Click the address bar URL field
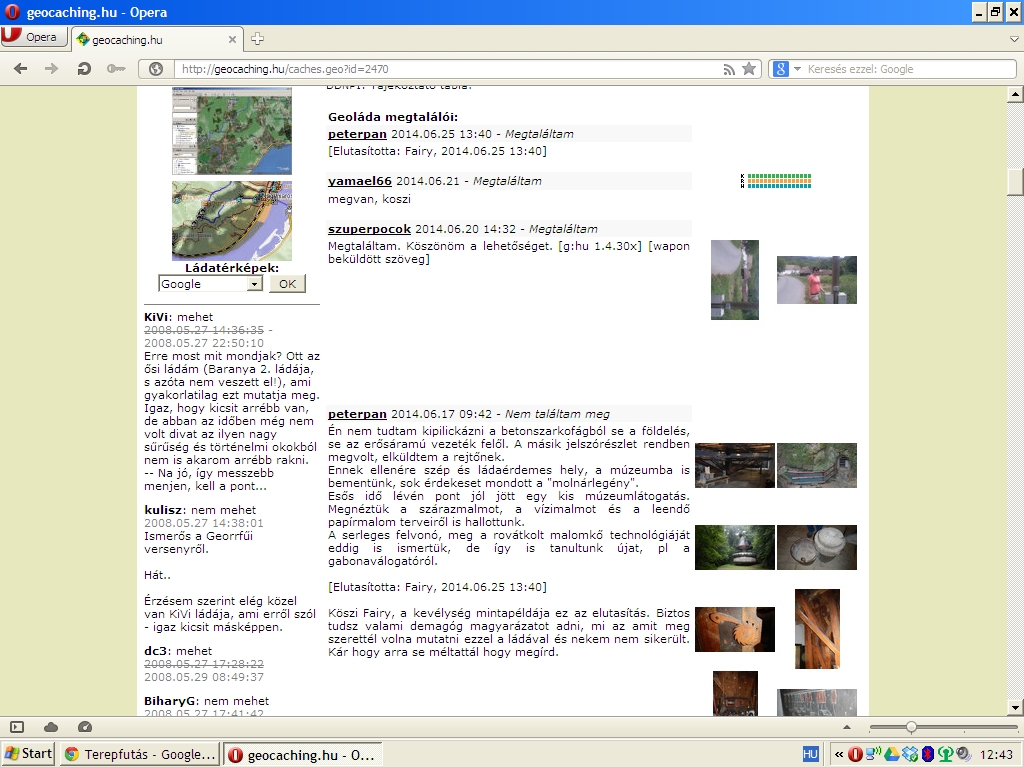The image size is (1024, 768). pos(448,69)
